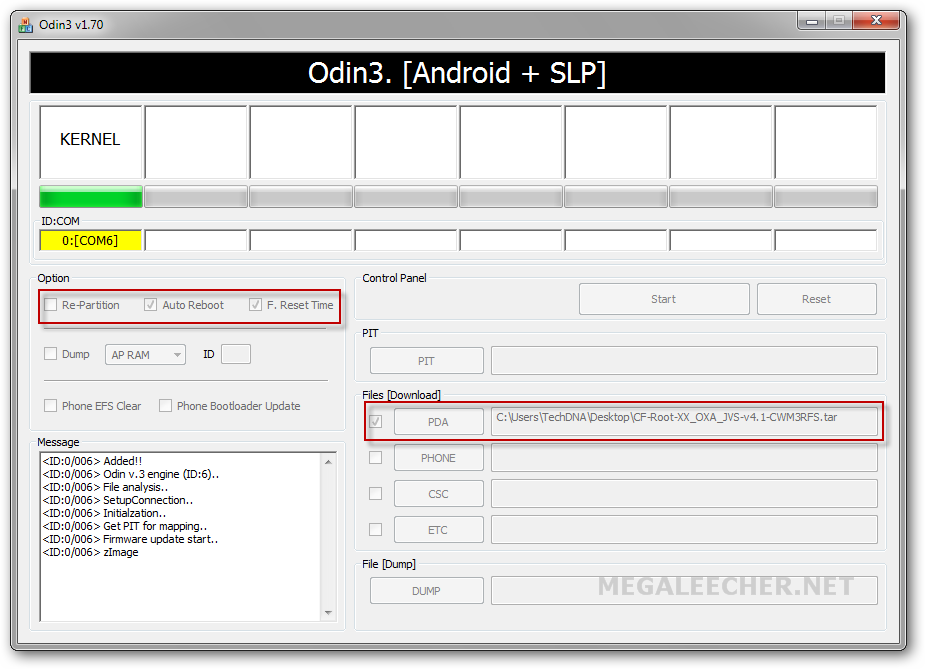The height and width of the screenshot is (669, 925).
Task: Click the 'SetupConnection..' log line
Action: click(118, 500)
